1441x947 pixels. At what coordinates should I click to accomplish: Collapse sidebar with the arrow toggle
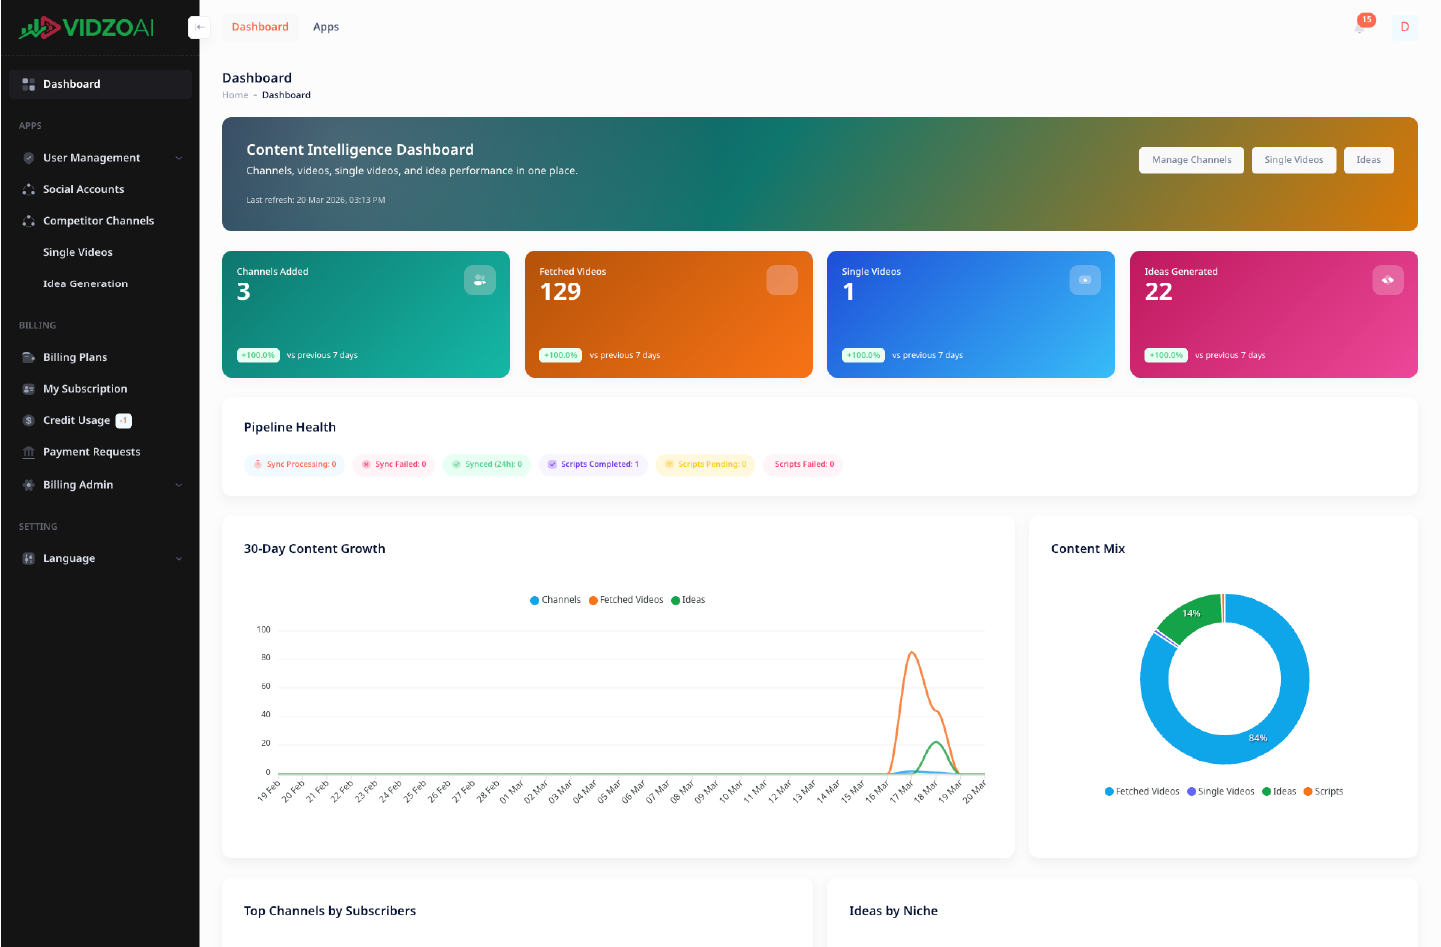[x=199, y=27]
